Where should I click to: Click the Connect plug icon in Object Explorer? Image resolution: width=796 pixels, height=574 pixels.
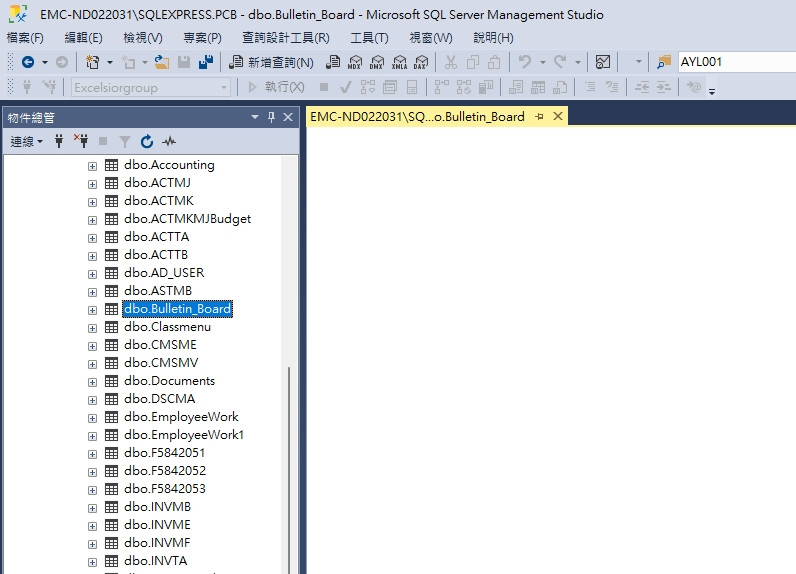click(x=59, y=141)
